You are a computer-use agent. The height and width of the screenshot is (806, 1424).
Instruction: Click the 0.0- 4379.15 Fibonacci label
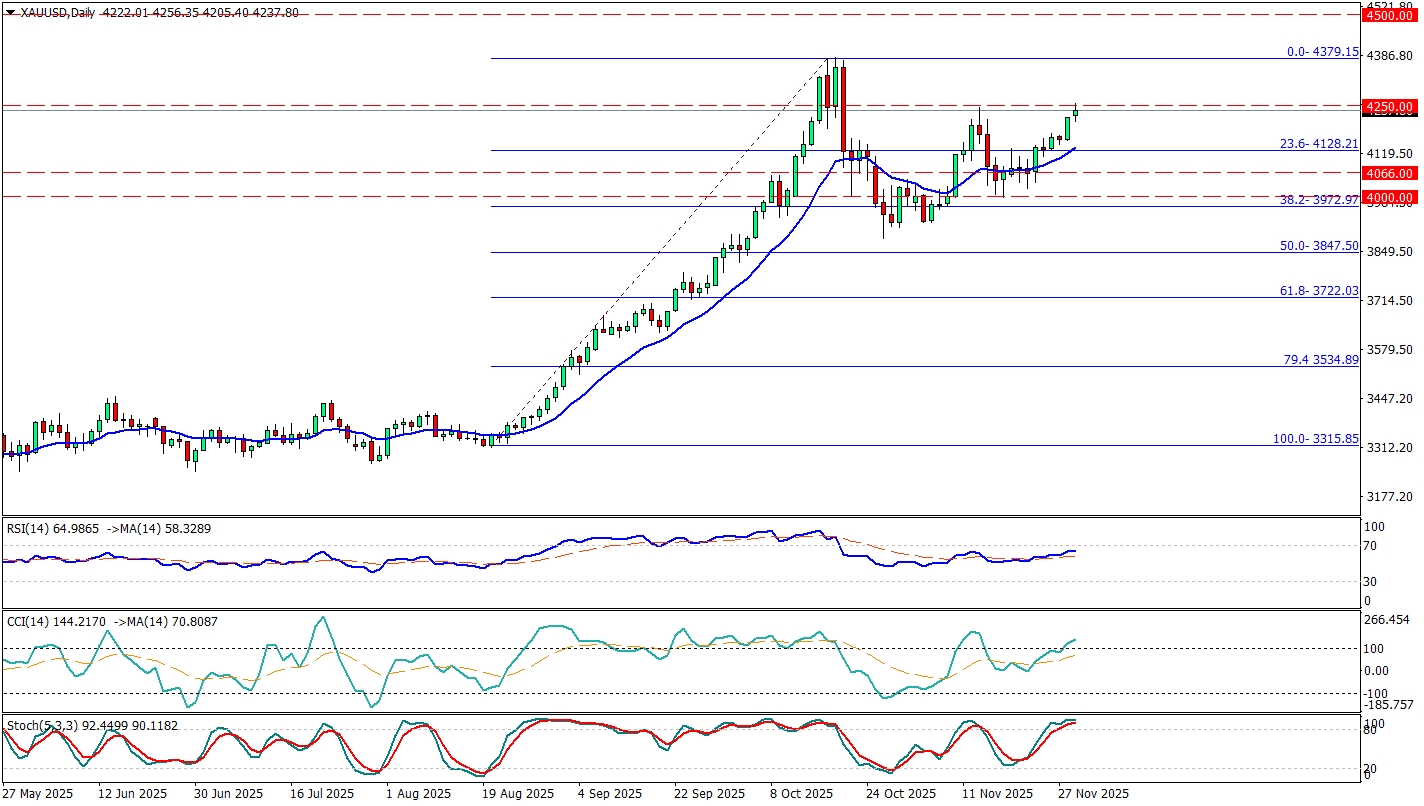tap(1322, 52)
